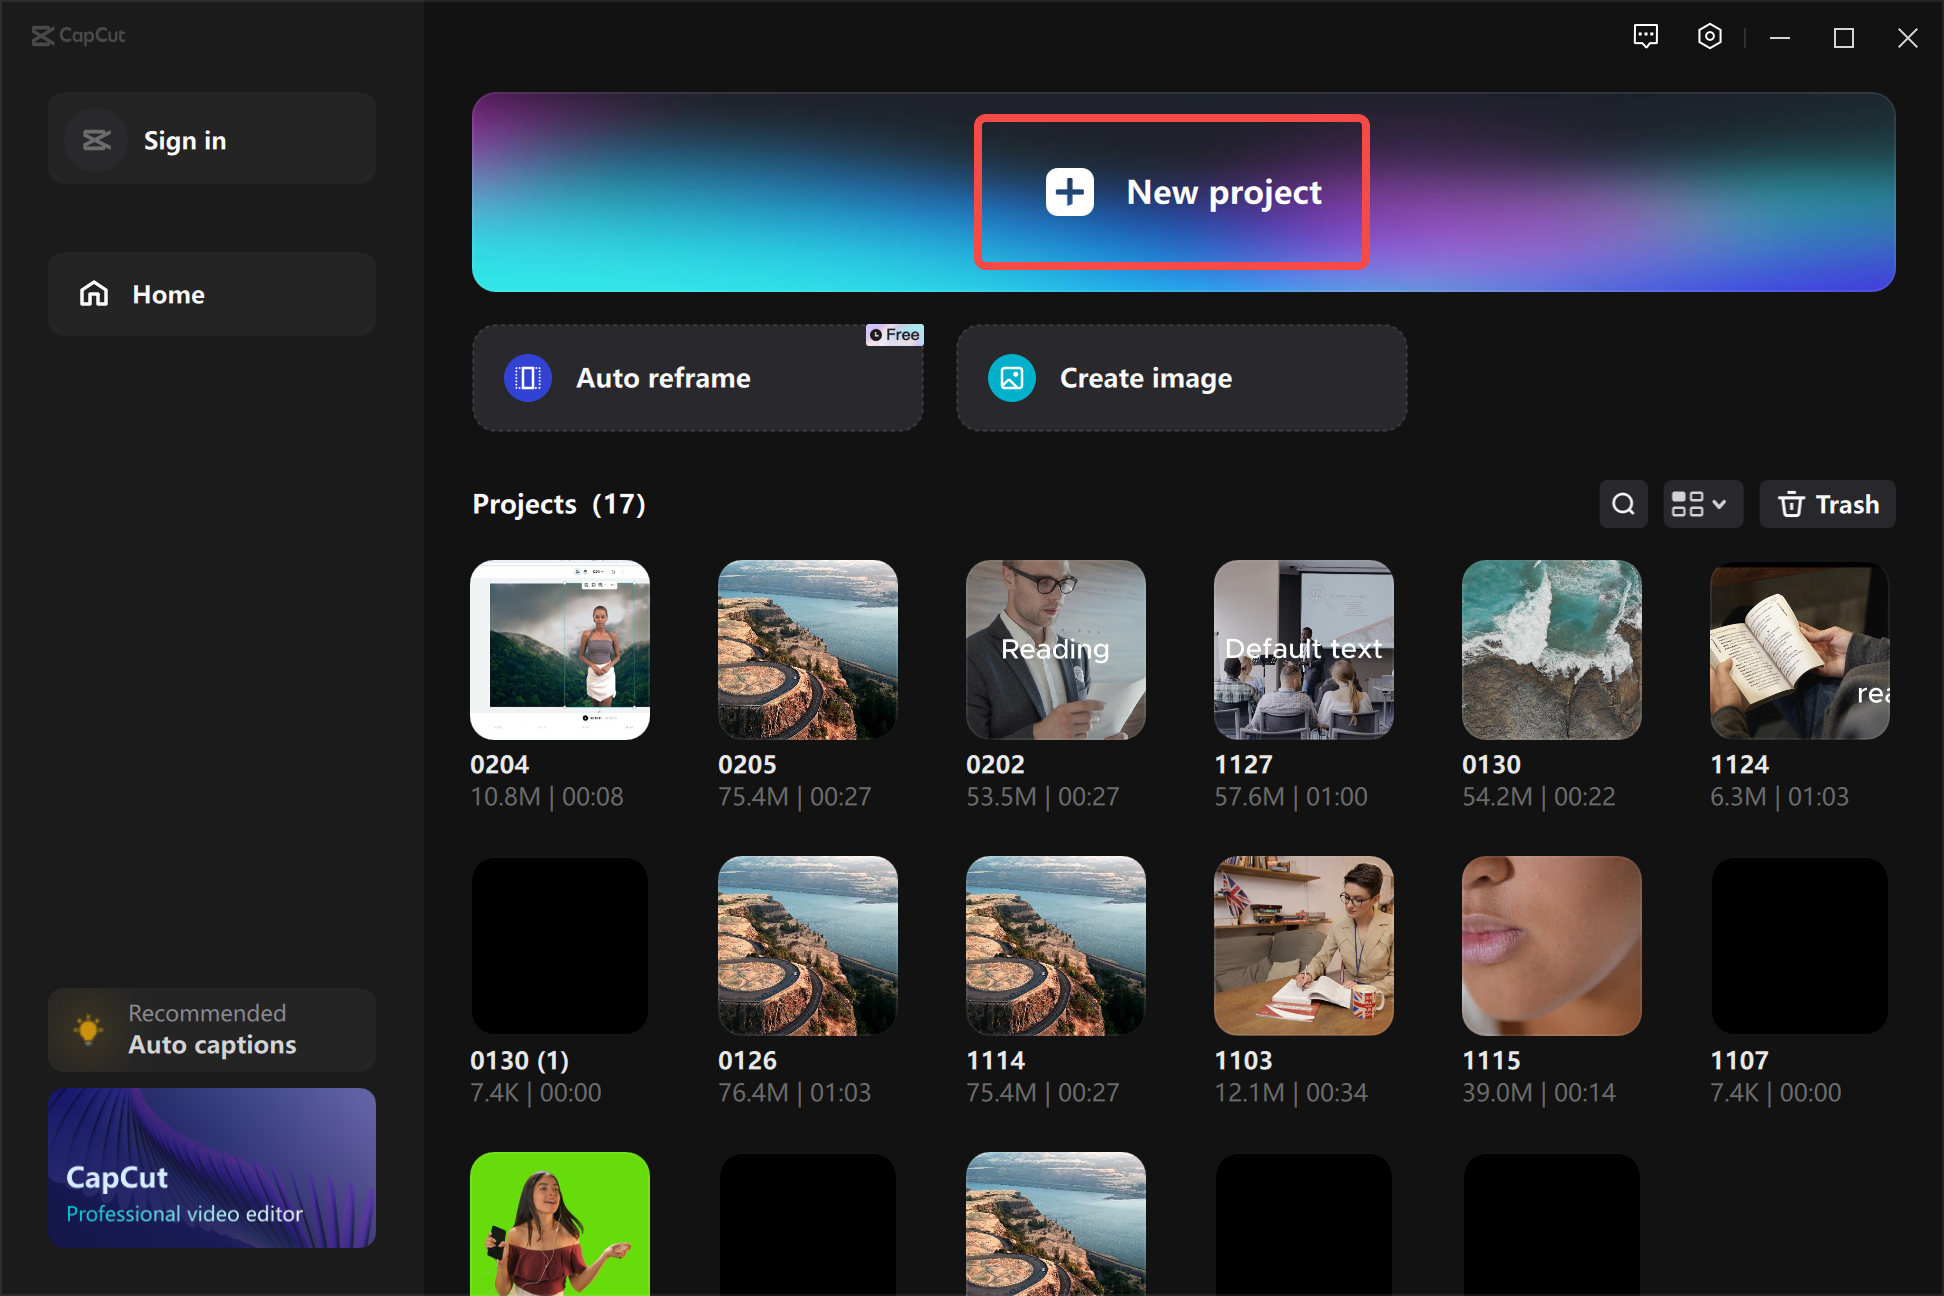Open the Trash to view deleted projects
Viewport: 1944px width, 1296px height.
point(1827,504)
